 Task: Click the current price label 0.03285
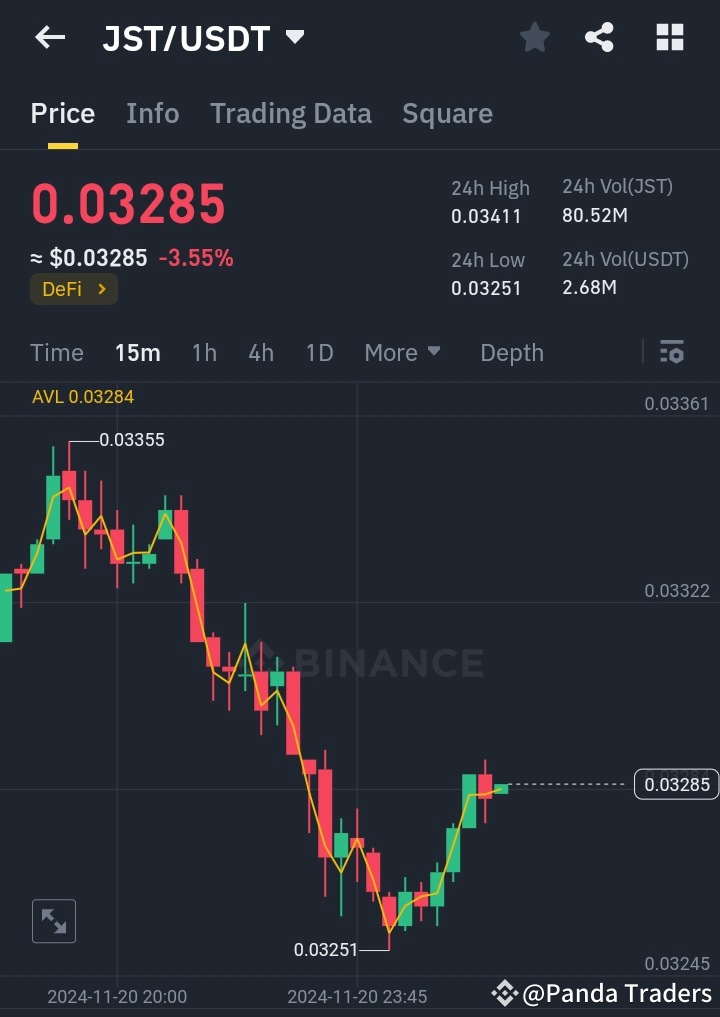click(x=676, y=785)
